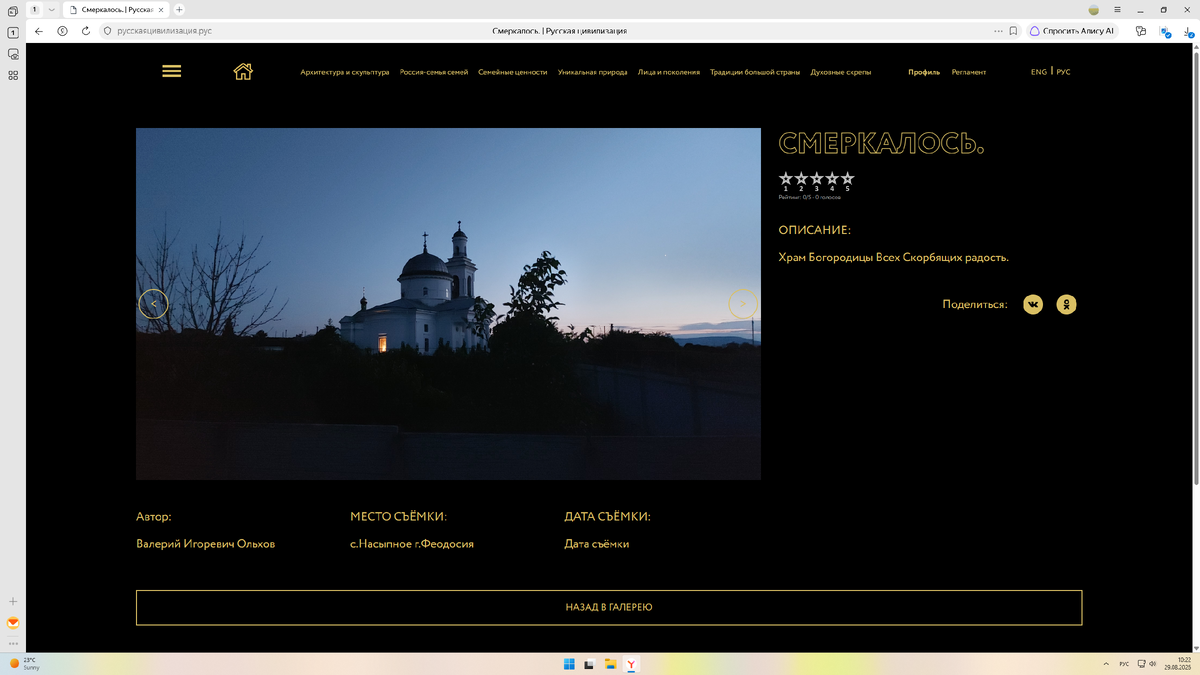Open the translator icon in the toolbar
Screen dimensions: 1200x675
(1165, 32)
